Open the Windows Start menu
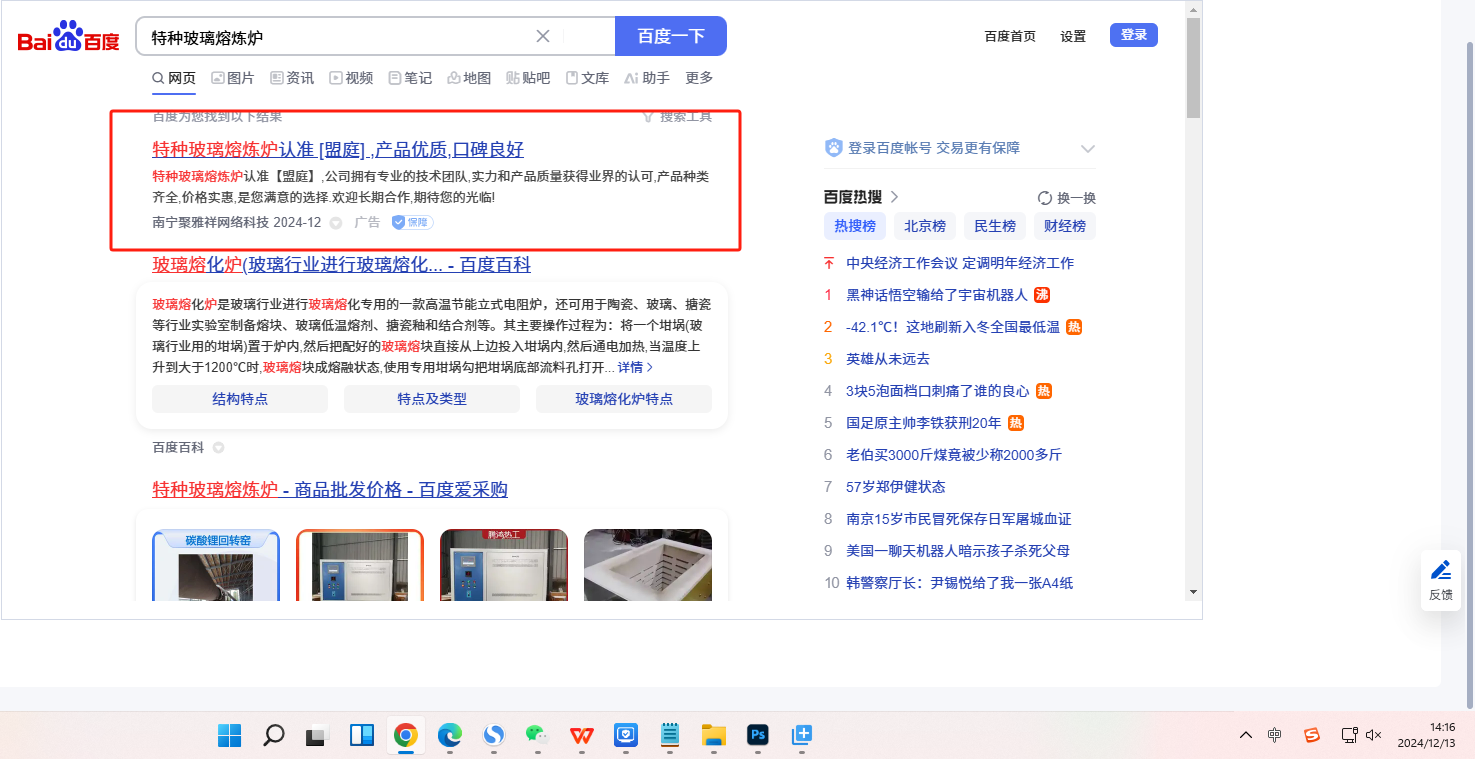Viewport: 1475px width, 759px height. coord(229,736)
